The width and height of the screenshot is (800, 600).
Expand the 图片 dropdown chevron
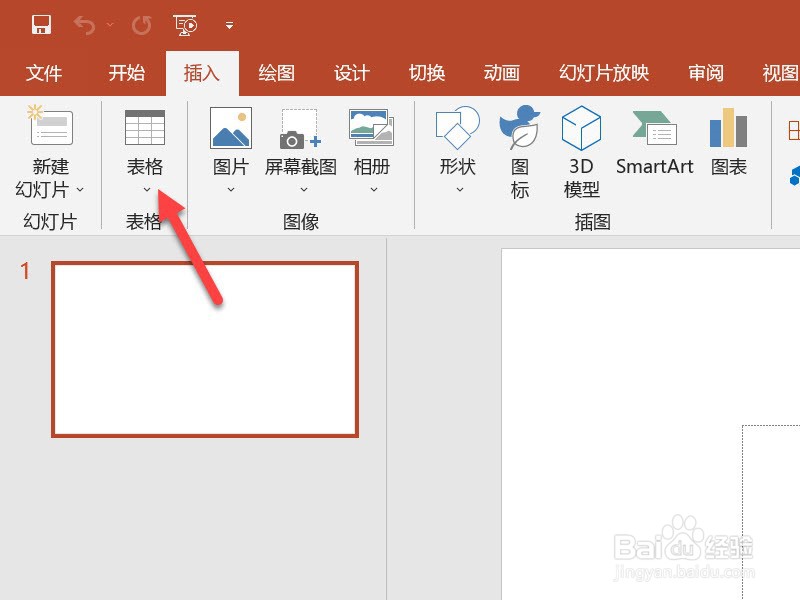231,190
